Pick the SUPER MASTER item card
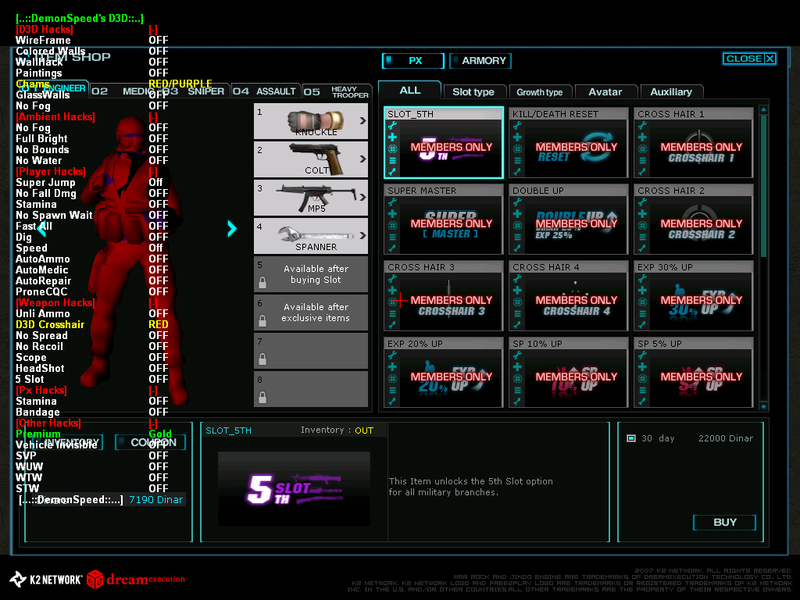This screenshot has height=600, width=800. click(x=443, y=219)
